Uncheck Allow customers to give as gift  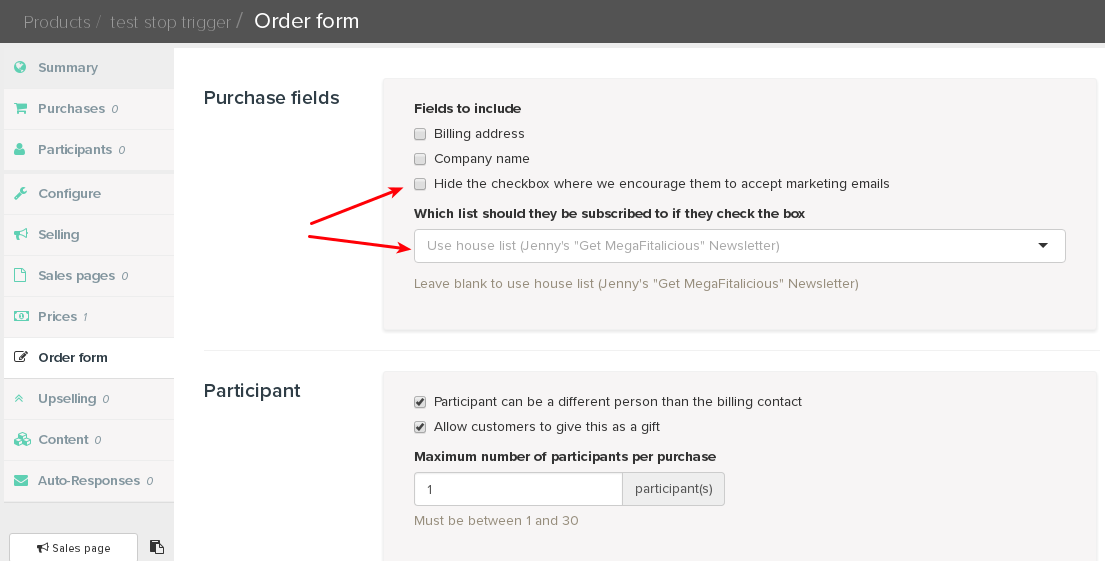tap(420, 427)
